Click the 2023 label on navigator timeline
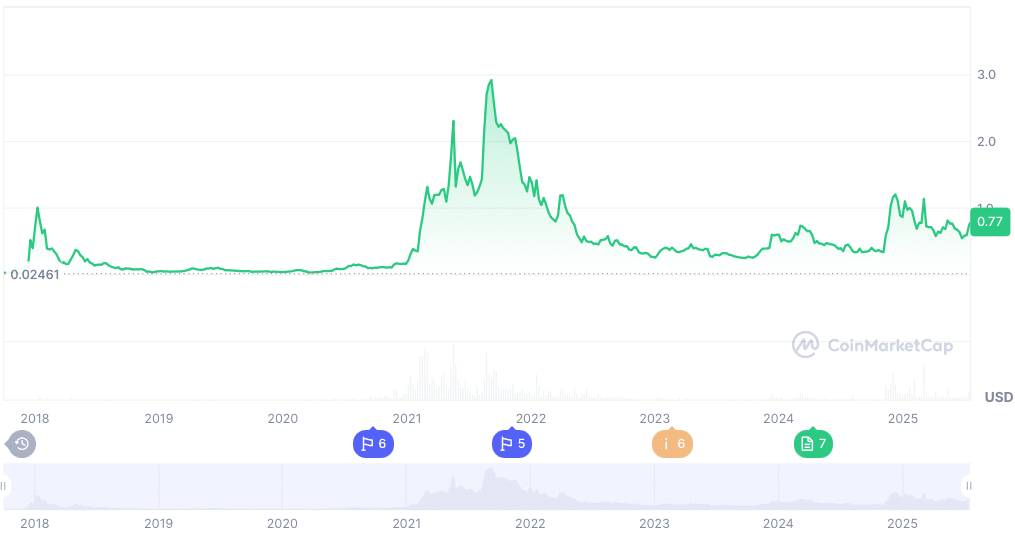1015x542 pixels. [x=654, y=523]
